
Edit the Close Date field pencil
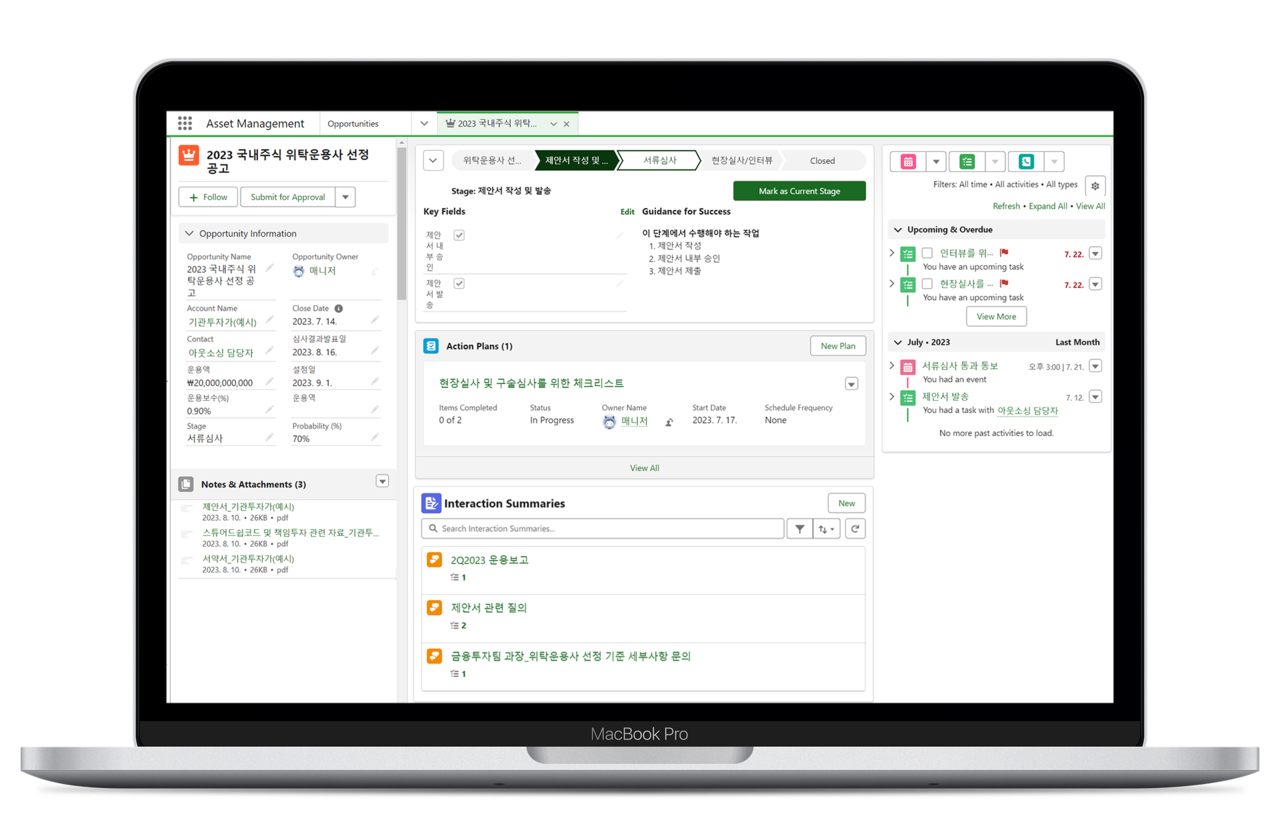[x=374, y=321]
